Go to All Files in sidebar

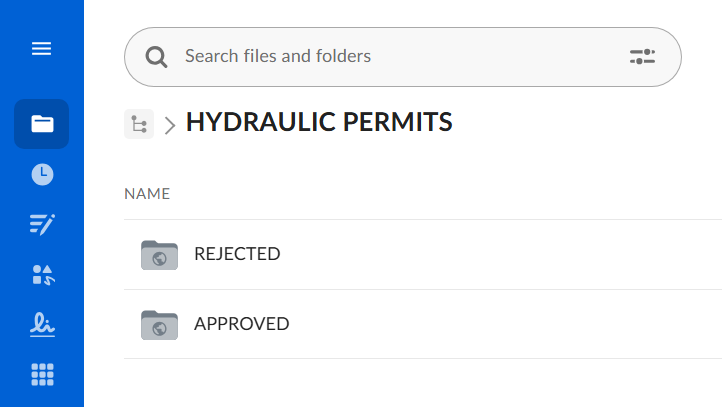coord(42,124)
